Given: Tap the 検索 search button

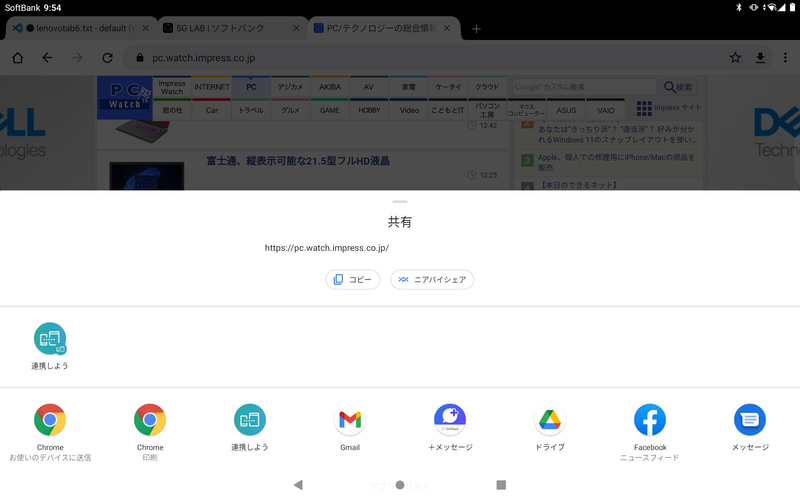Looking at the screenshot, I should coord(679,87).
